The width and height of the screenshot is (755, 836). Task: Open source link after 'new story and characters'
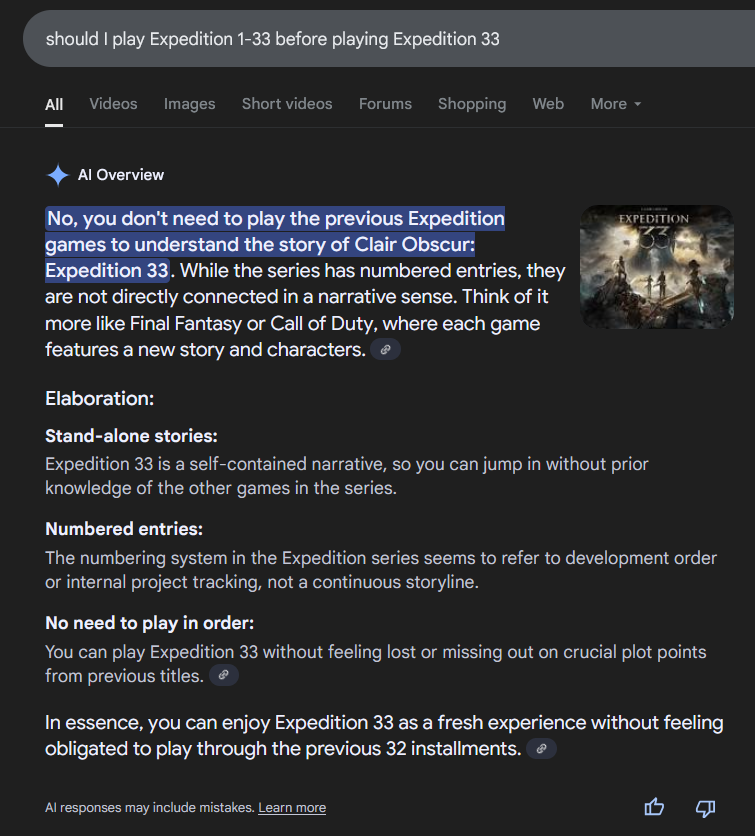pyautogui.click(x=385, y=350)
